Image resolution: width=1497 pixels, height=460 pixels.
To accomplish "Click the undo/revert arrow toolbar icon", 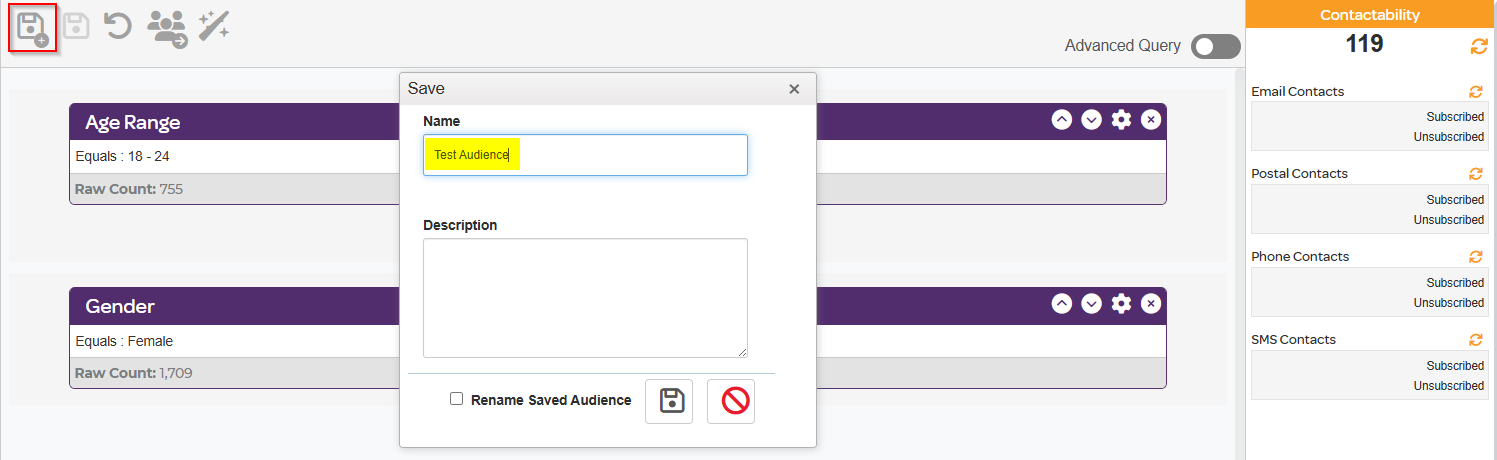I will [118, 26].
